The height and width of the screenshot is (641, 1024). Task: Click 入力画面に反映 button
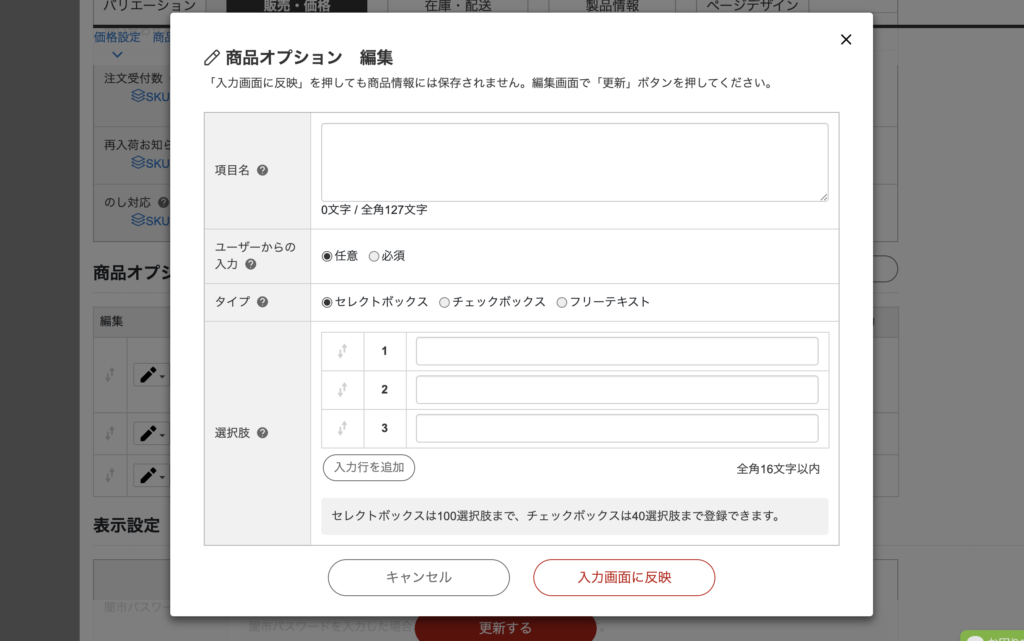click(624, 578)
